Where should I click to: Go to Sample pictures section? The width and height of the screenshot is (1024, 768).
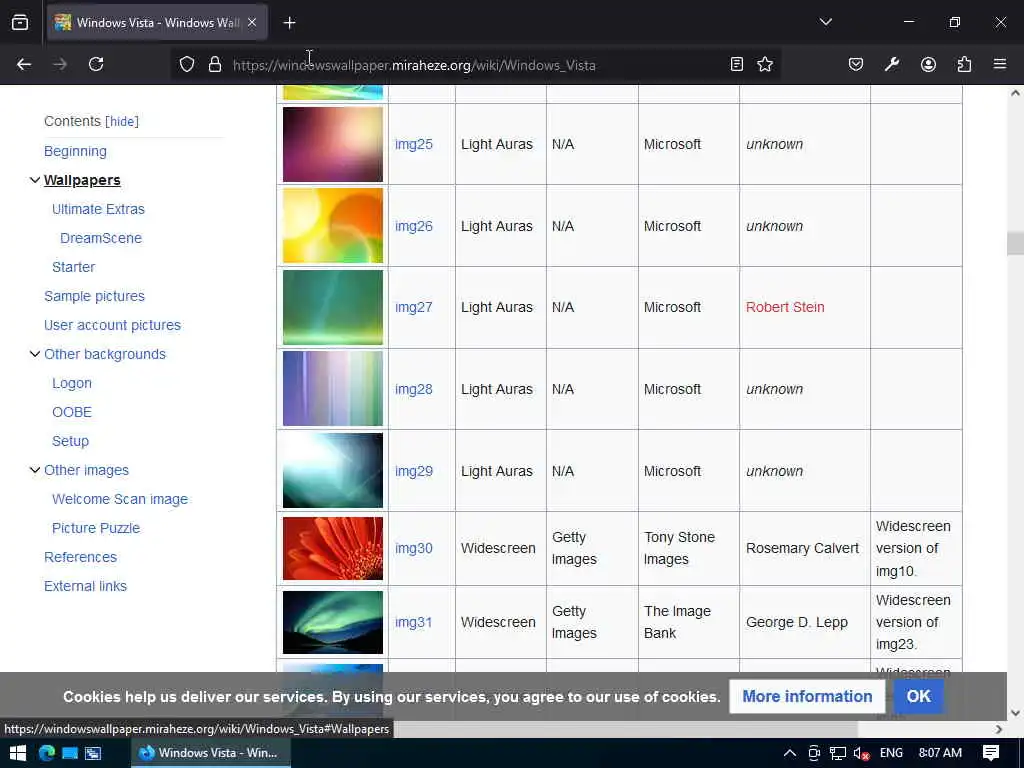tap(94, 296)
